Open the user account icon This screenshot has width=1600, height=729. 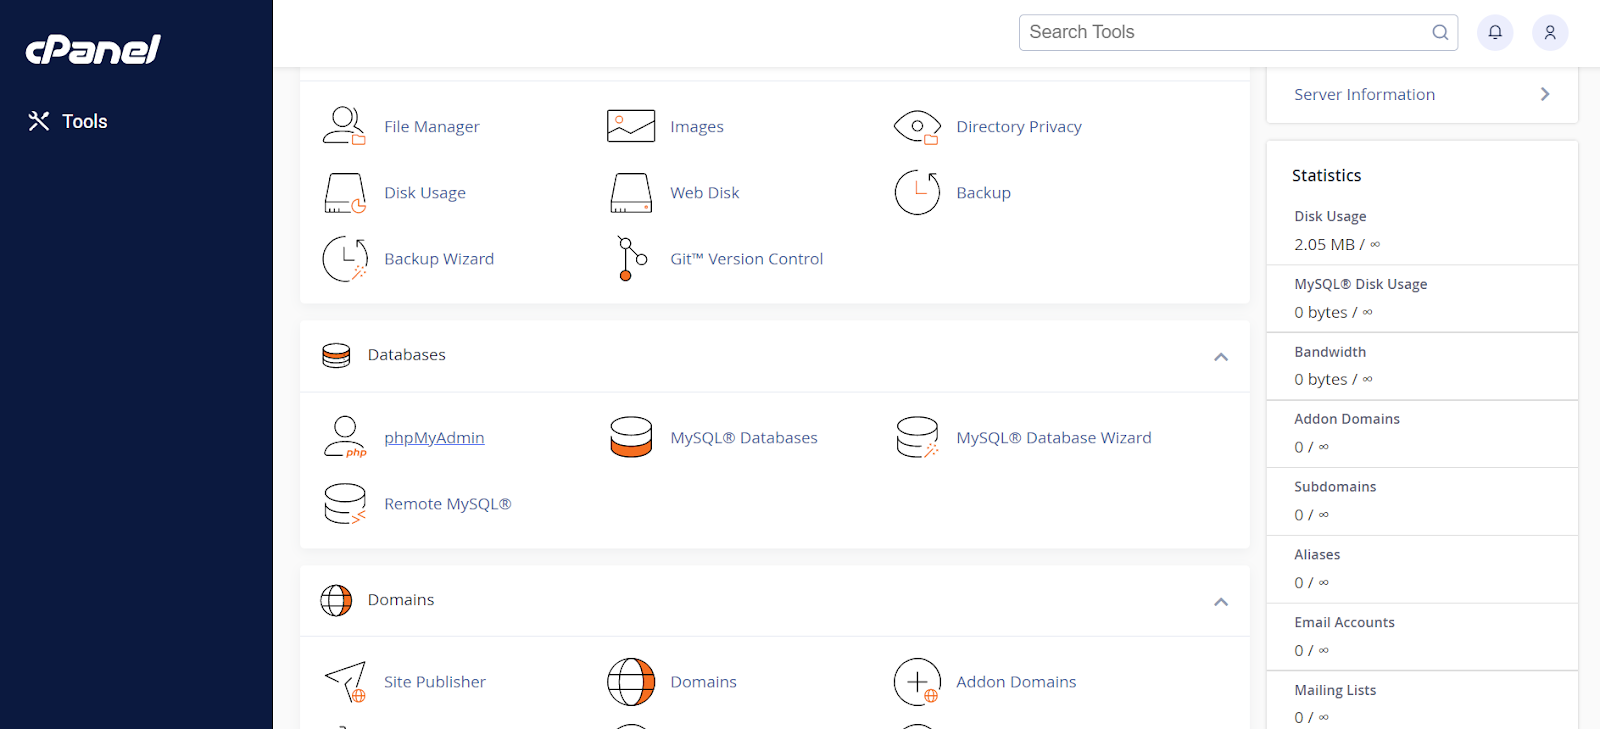pyautogui.click(x=1550, y=32)
